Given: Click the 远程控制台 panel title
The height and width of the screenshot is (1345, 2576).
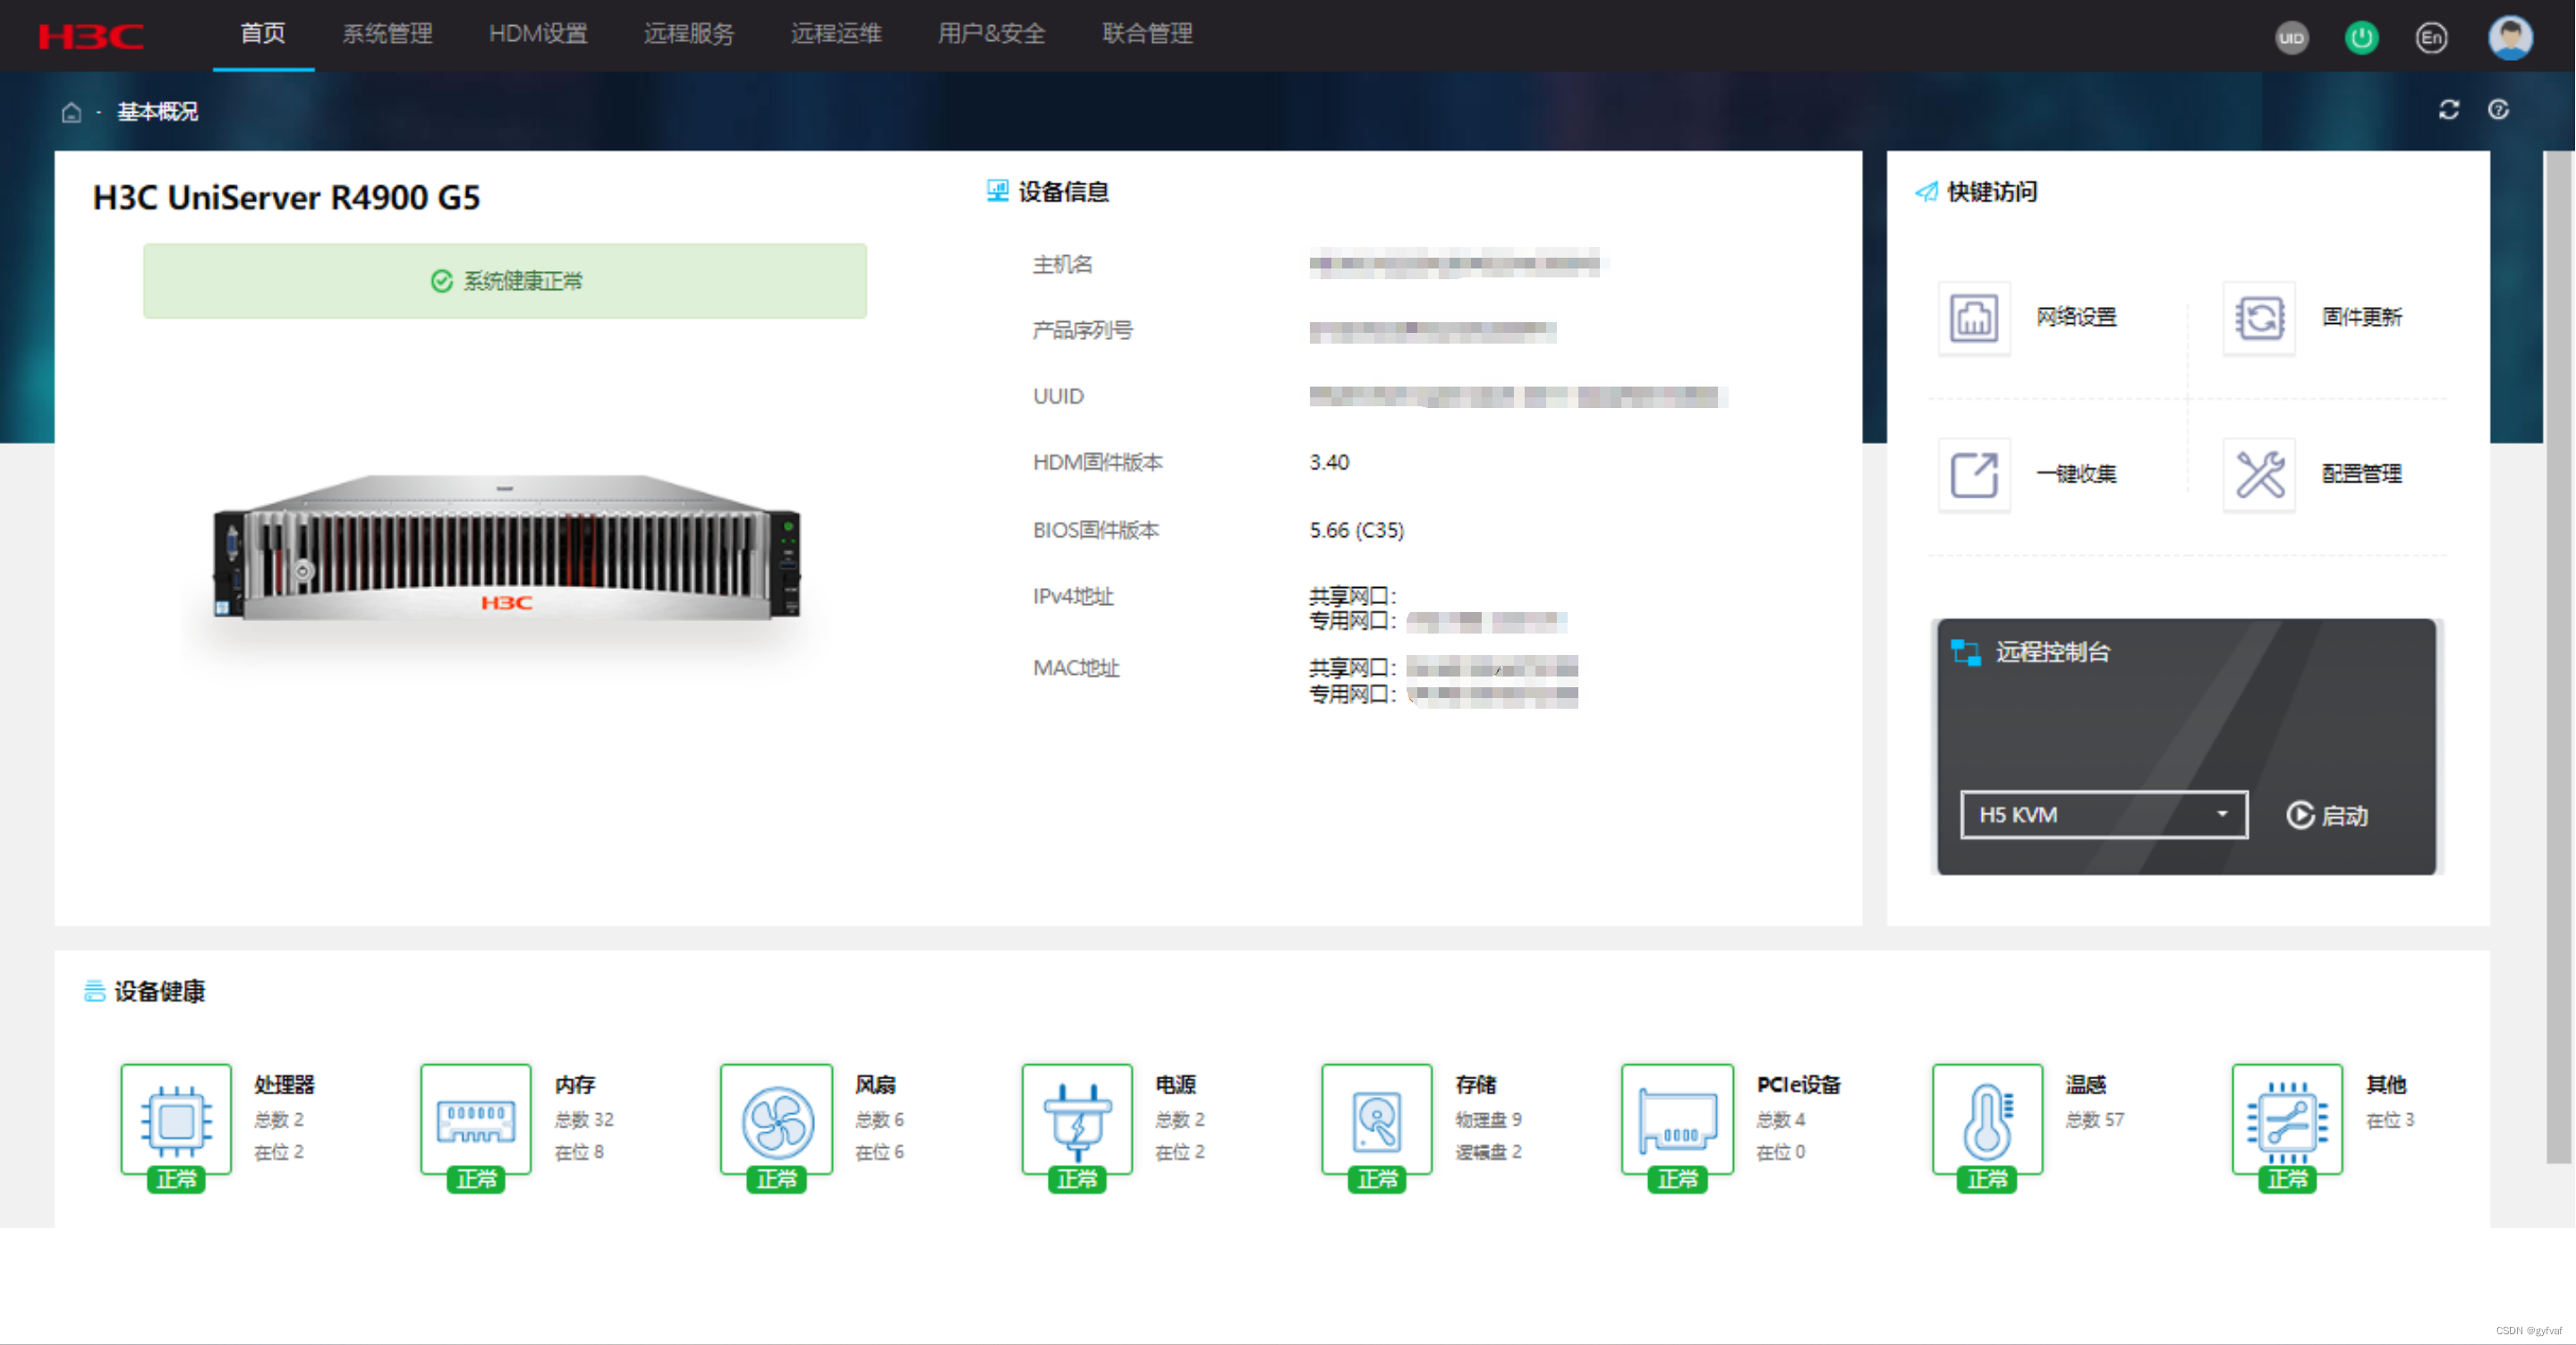Looking at the screenshot, I should [2052, 653].
